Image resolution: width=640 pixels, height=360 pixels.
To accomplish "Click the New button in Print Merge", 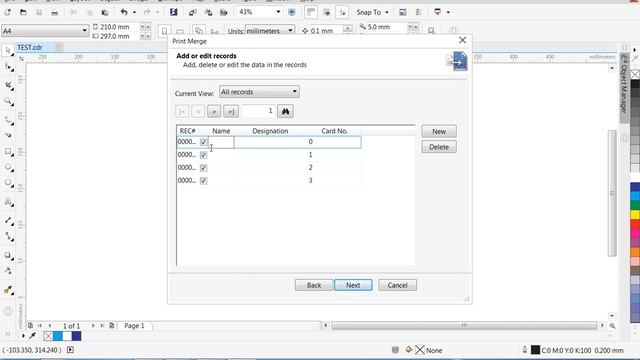I will [x=439, y=131].
